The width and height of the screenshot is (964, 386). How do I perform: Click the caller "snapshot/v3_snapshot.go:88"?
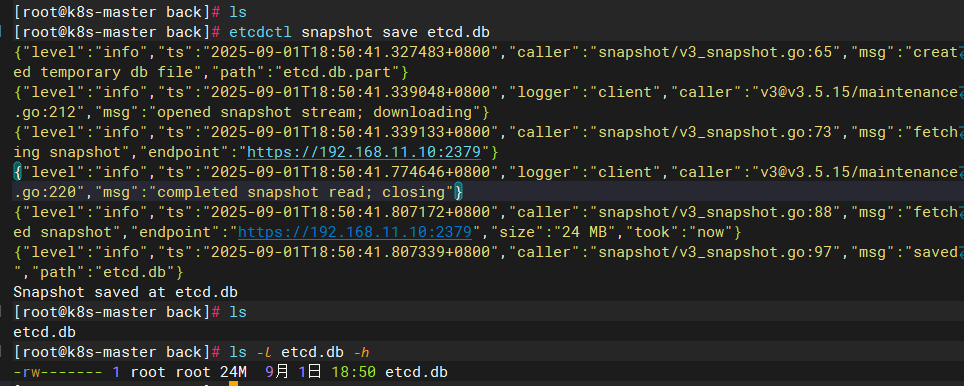pyautogui.click(x=715, y=212)
